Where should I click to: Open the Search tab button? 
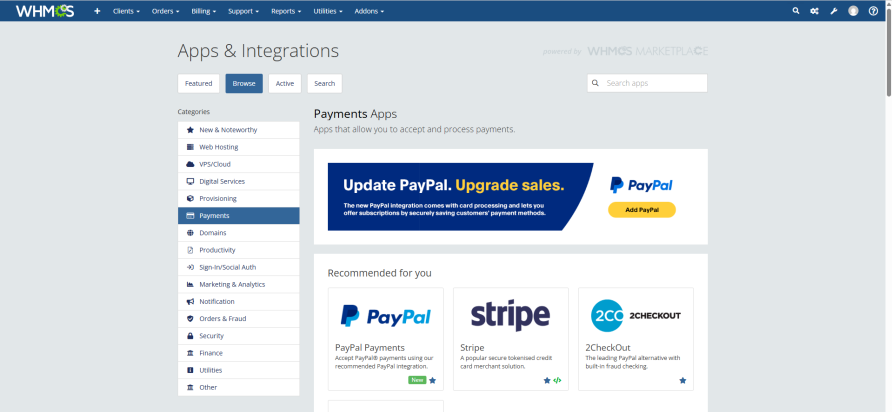point(324,83)
